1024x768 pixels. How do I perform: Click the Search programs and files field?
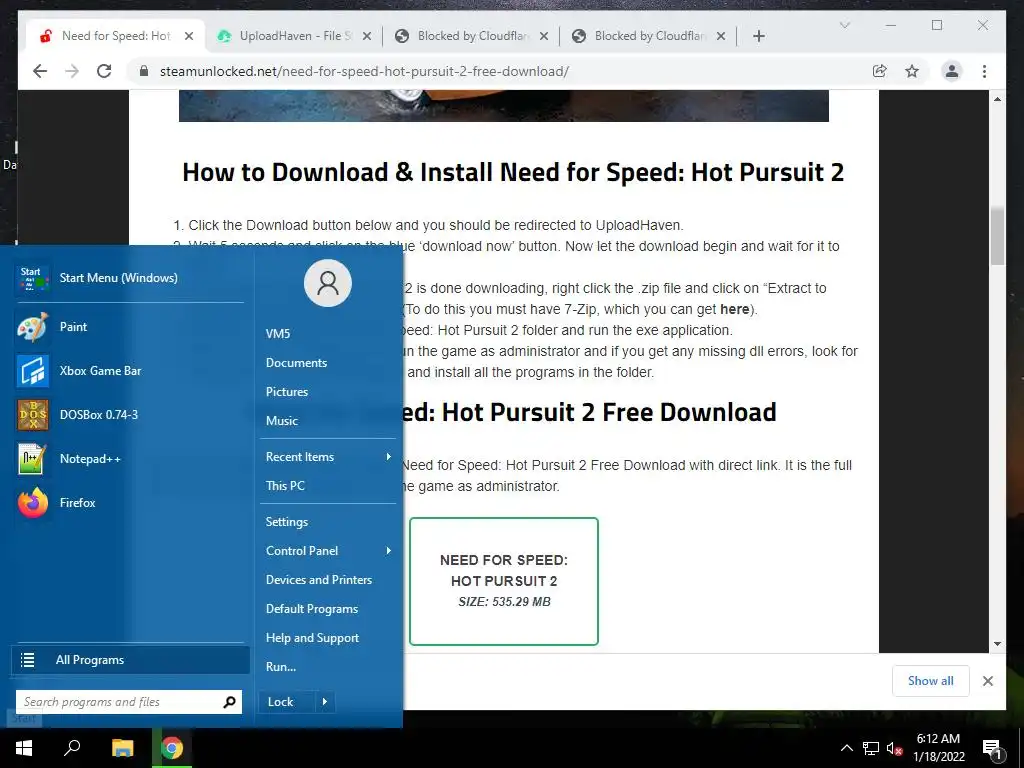[x=121, y=702]
